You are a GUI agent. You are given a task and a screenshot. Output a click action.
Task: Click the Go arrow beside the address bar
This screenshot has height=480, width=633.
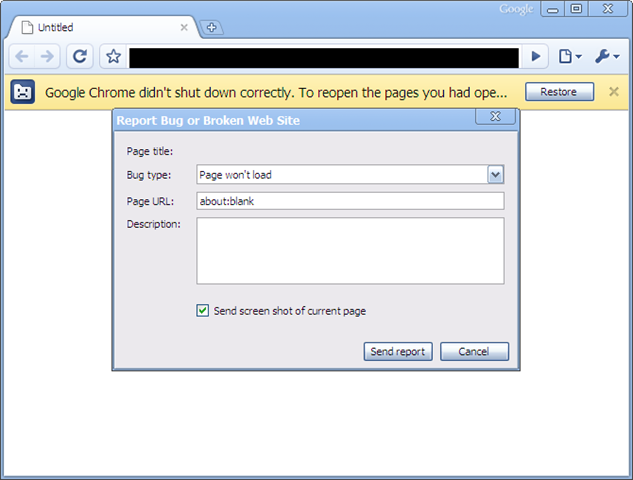(x=535, y=56)
